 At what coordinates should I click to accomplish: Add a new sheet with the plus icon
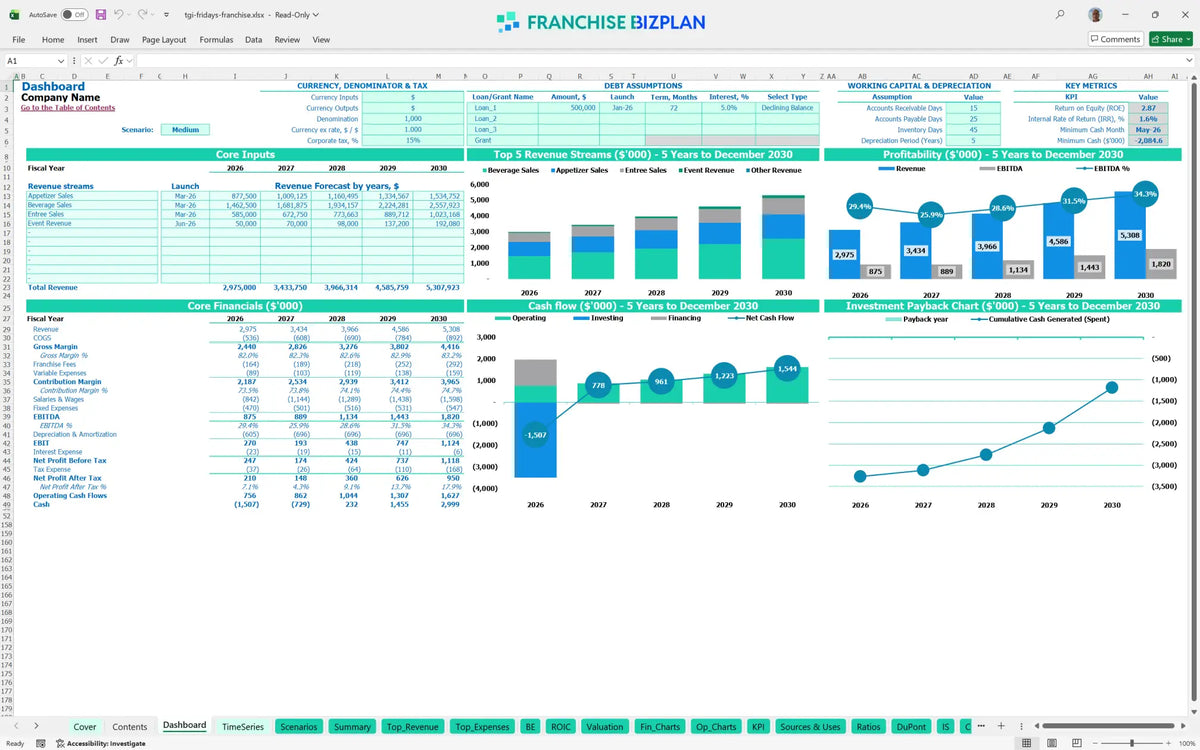pos(1001,726)
